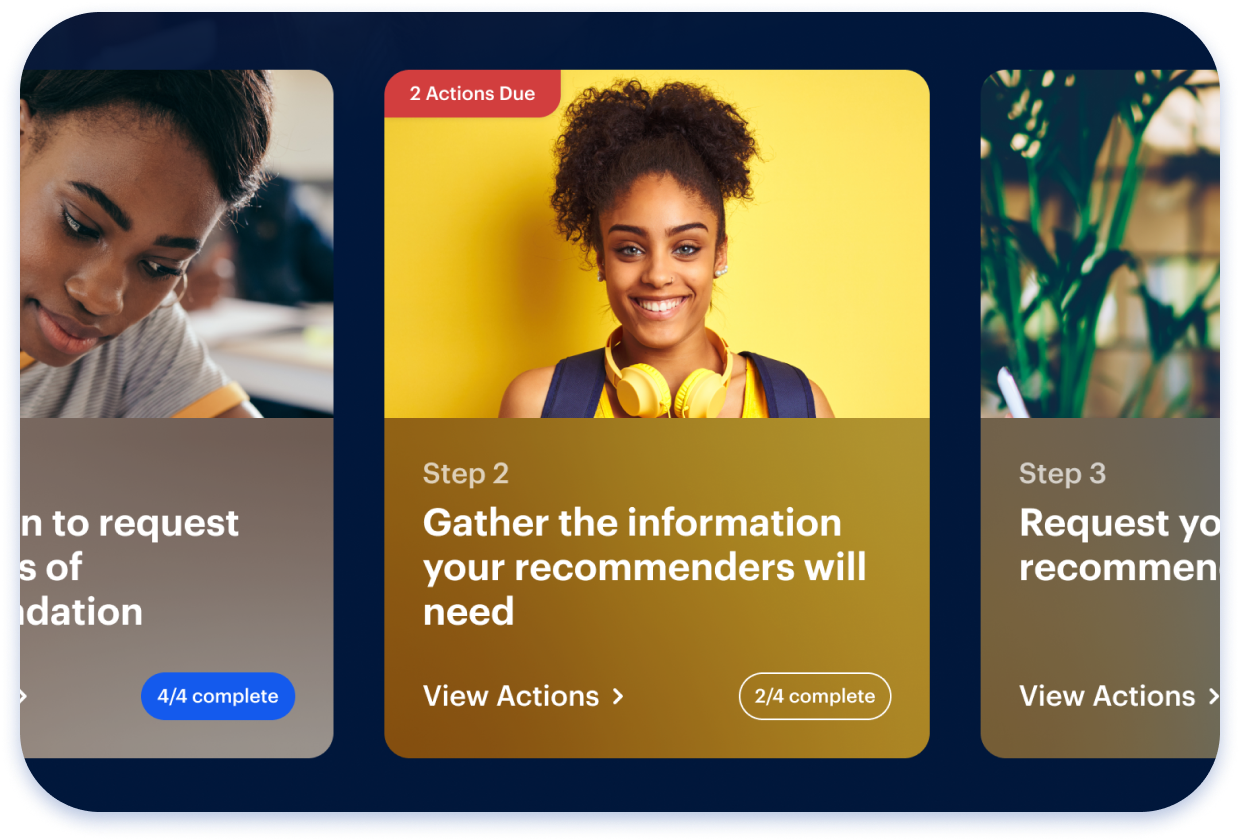Click the request letters of recommendation heading on first card
1240x840 pixels.
[x=130, y=567]
